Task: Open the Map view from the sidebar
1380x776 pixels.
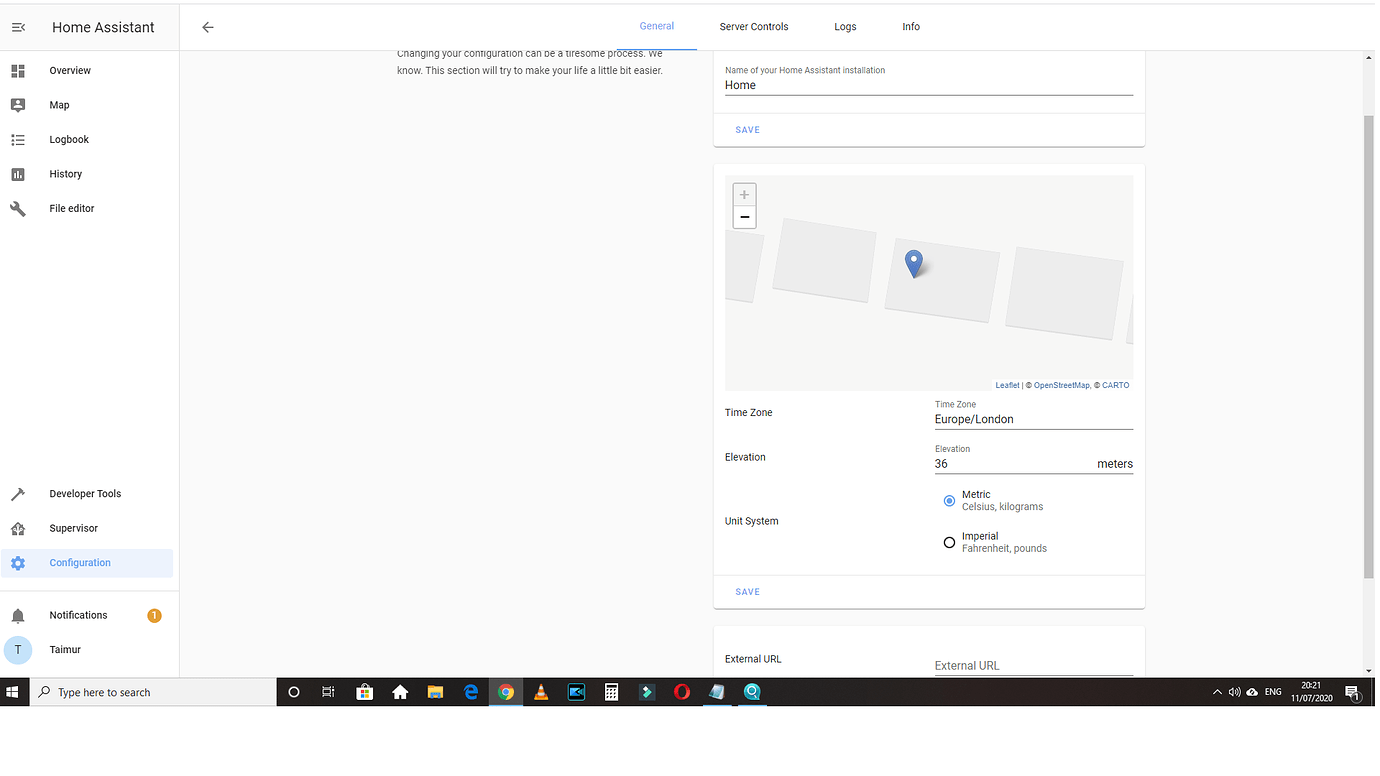Action: click(59, 104)
